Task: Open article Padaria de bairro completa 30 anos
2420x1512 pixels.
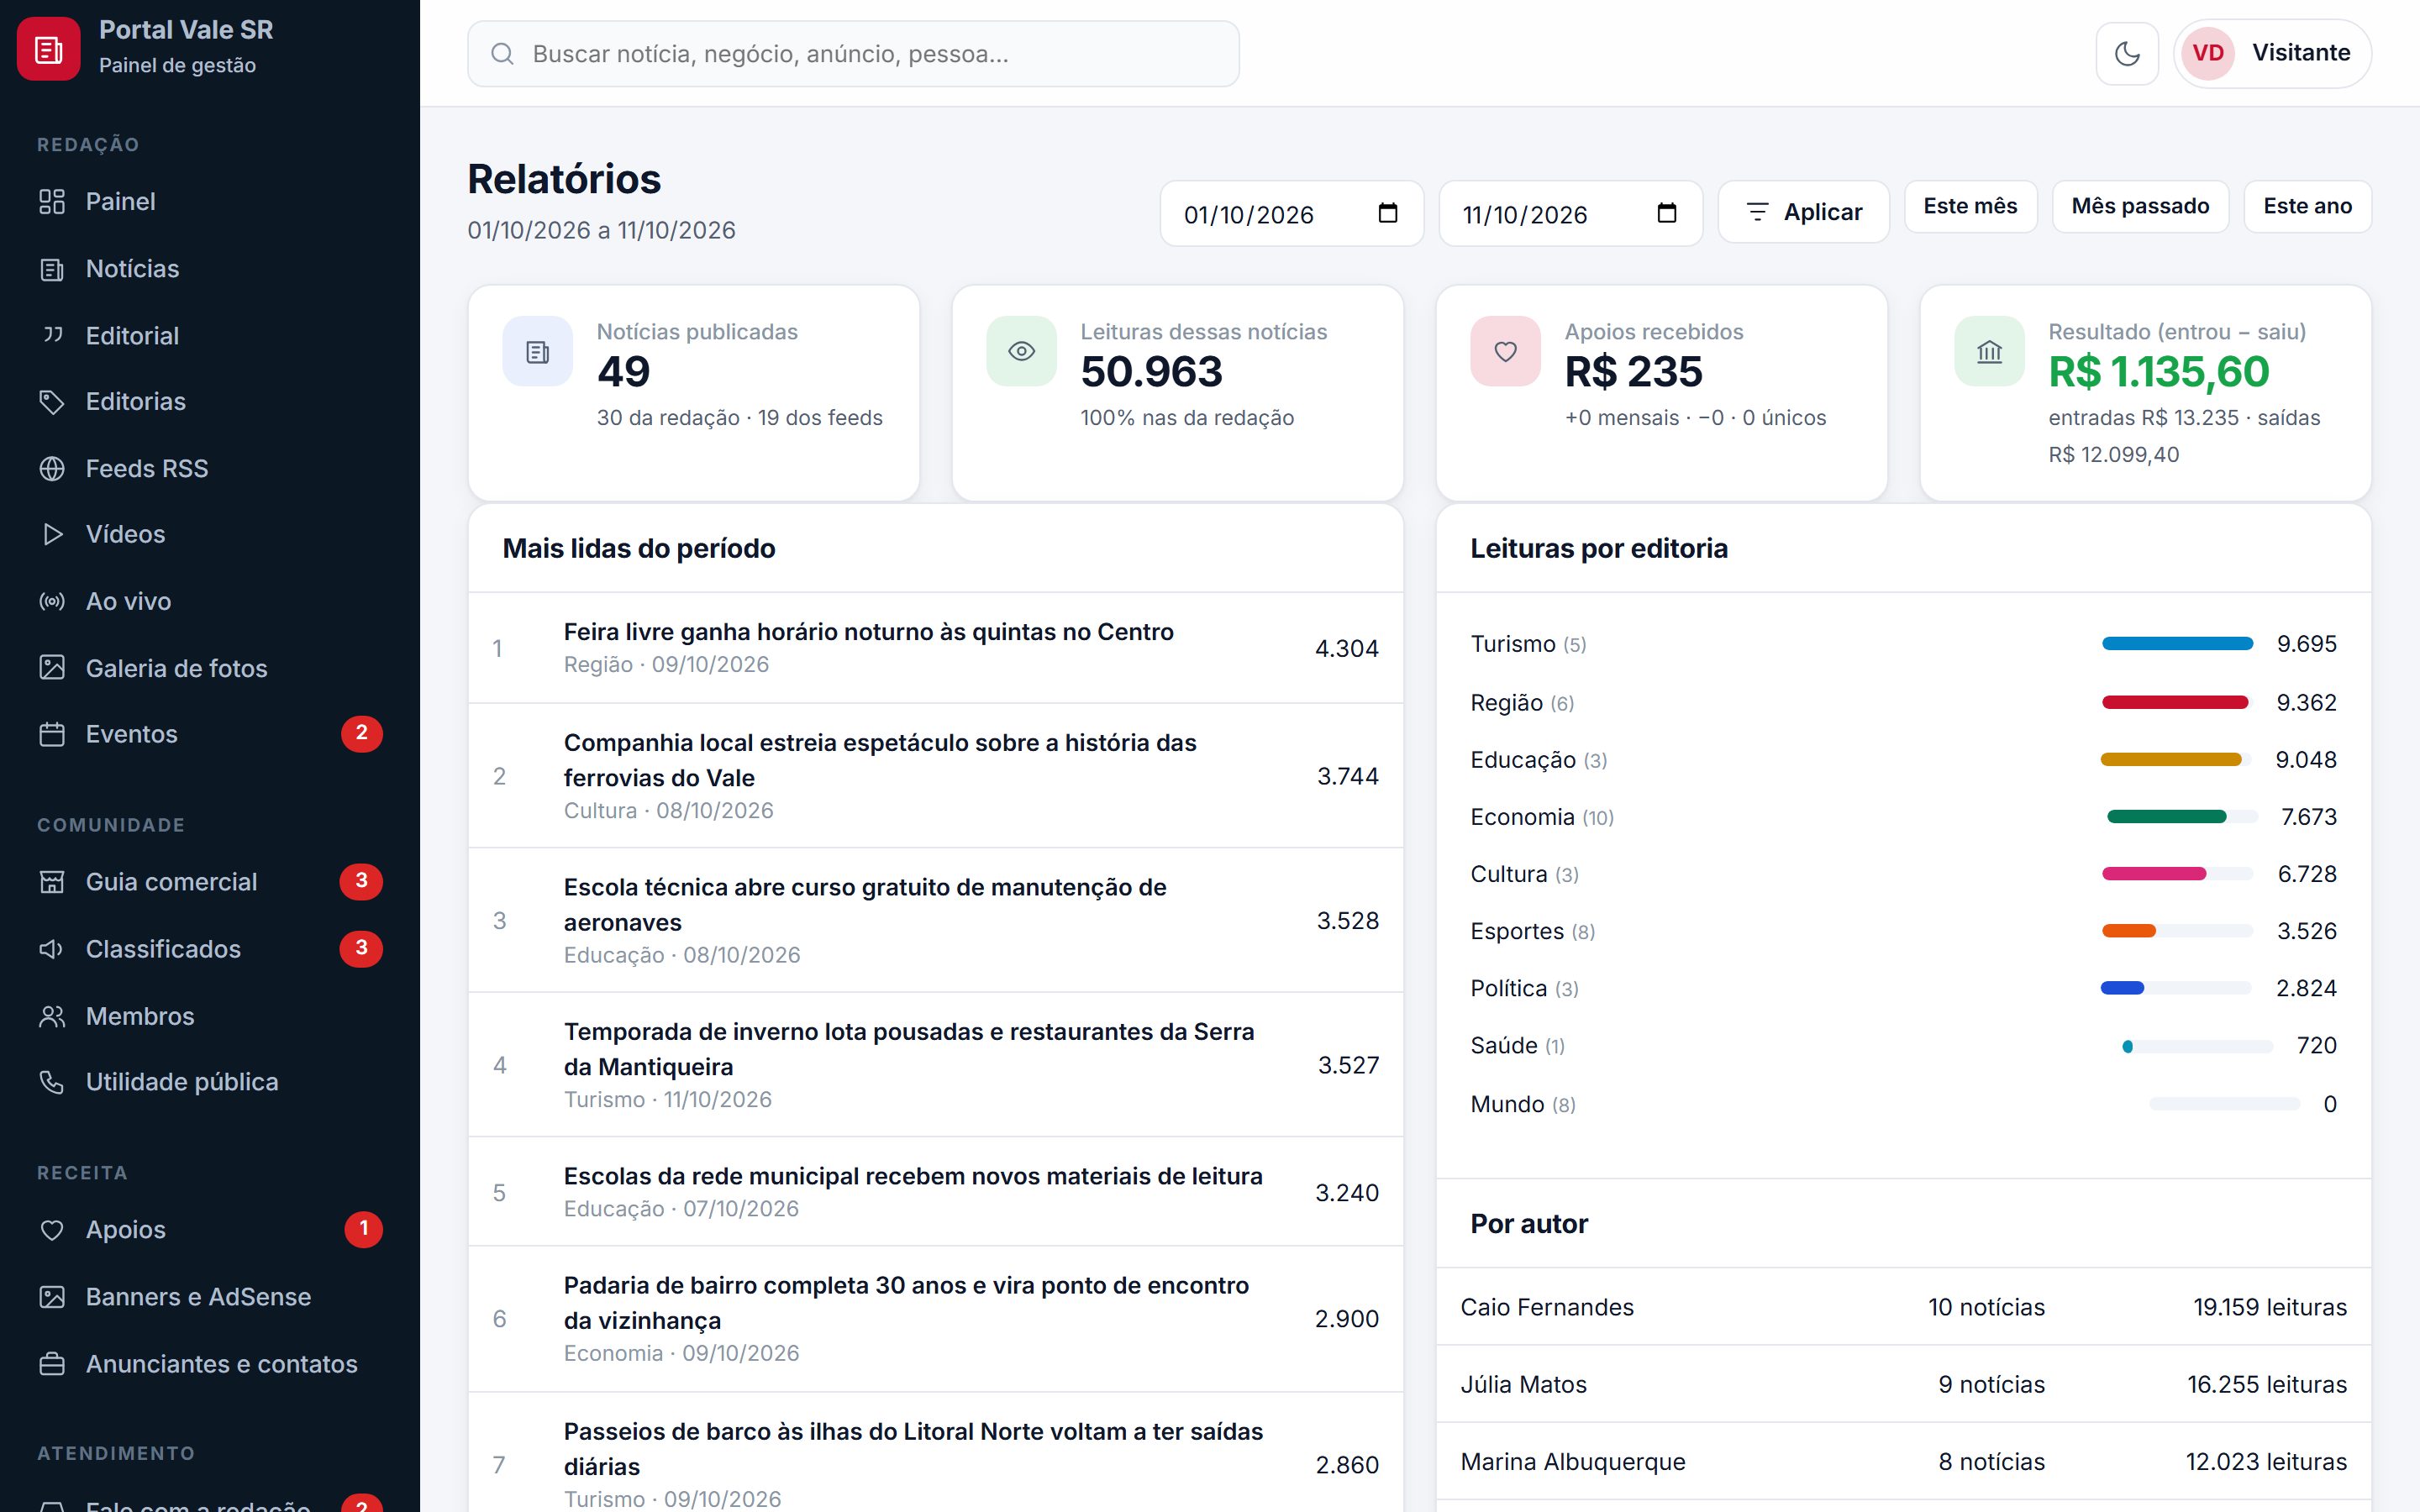Action: click(906, 1303)
